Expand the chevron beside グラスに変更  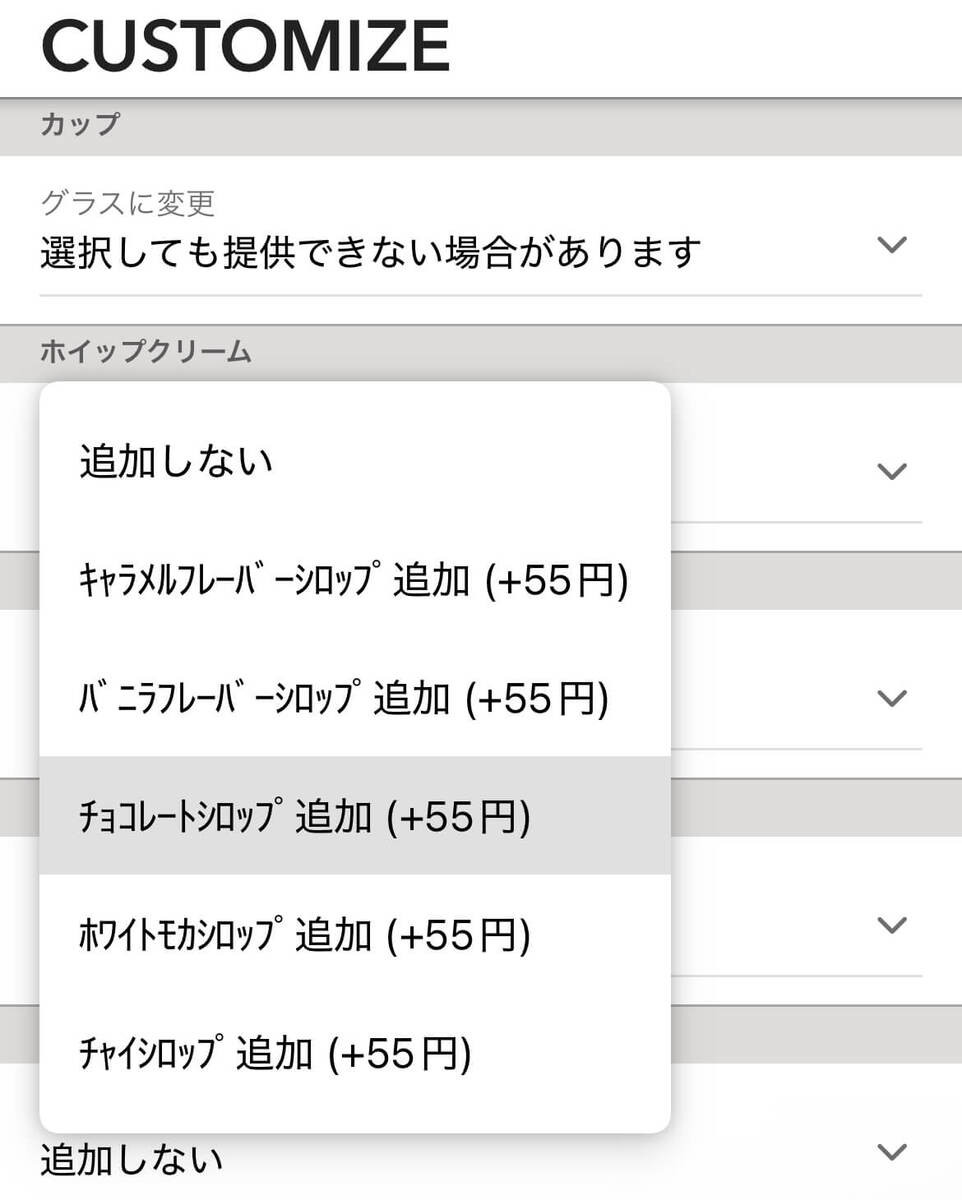[891, 244]
